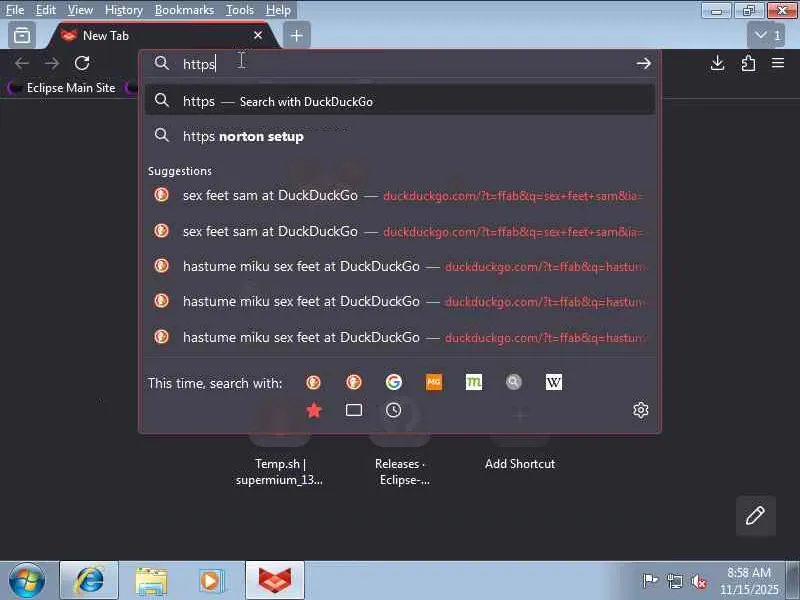
Task: Search with the gray magnifier engine icon
Action: pyautogui.click(x=514, y=382)
